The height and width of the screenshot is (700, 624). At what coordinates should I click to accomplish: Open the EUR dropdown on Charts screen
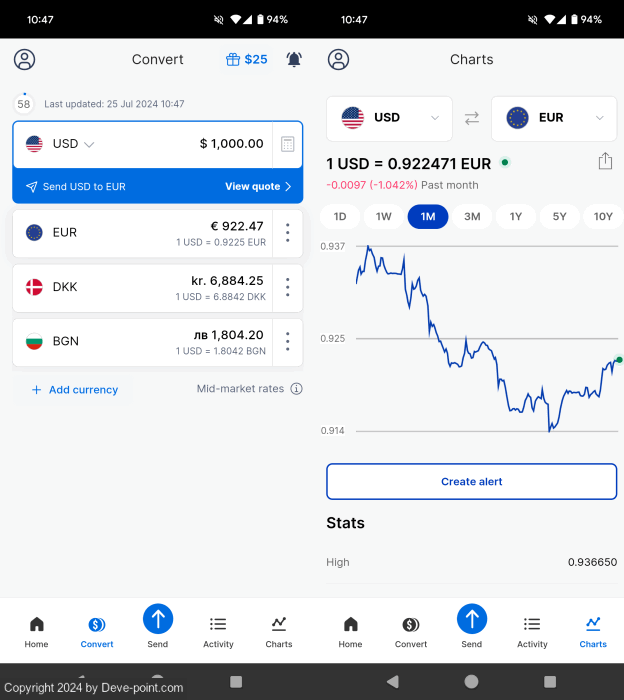click(554, 118)
